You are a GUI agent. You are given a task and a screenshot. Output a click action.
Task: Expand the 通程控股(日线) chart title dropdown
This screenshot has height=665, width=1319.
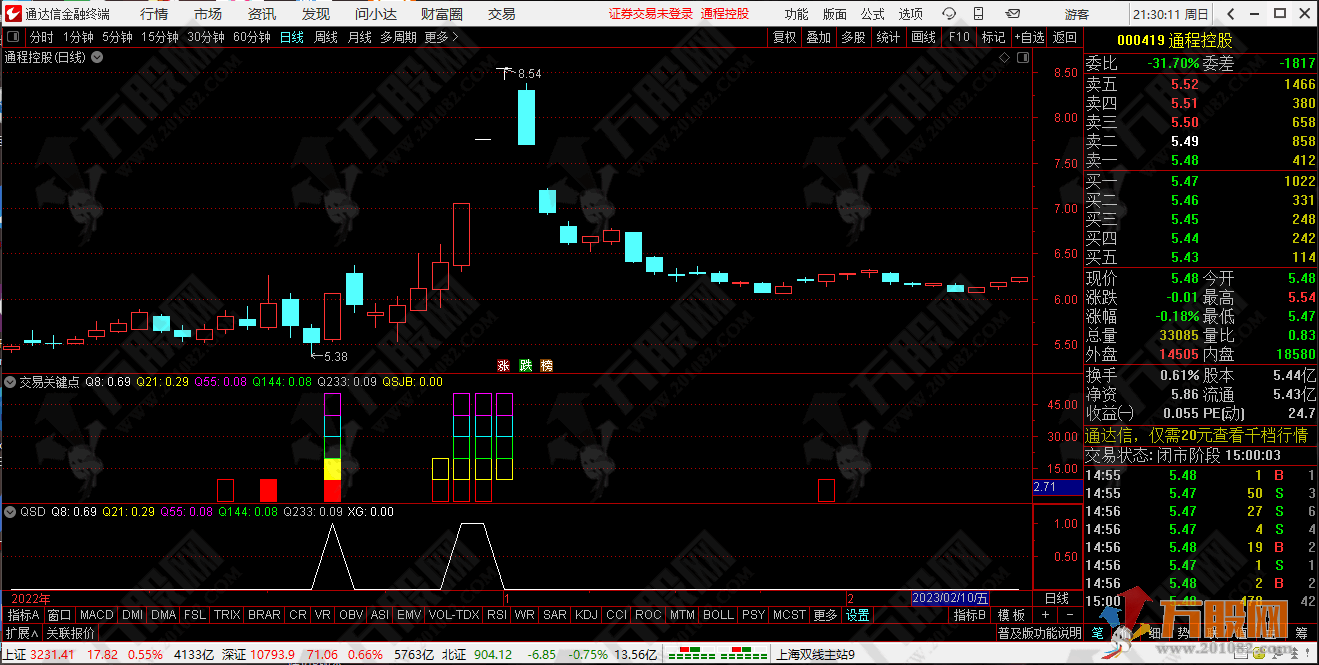[97, 57]
